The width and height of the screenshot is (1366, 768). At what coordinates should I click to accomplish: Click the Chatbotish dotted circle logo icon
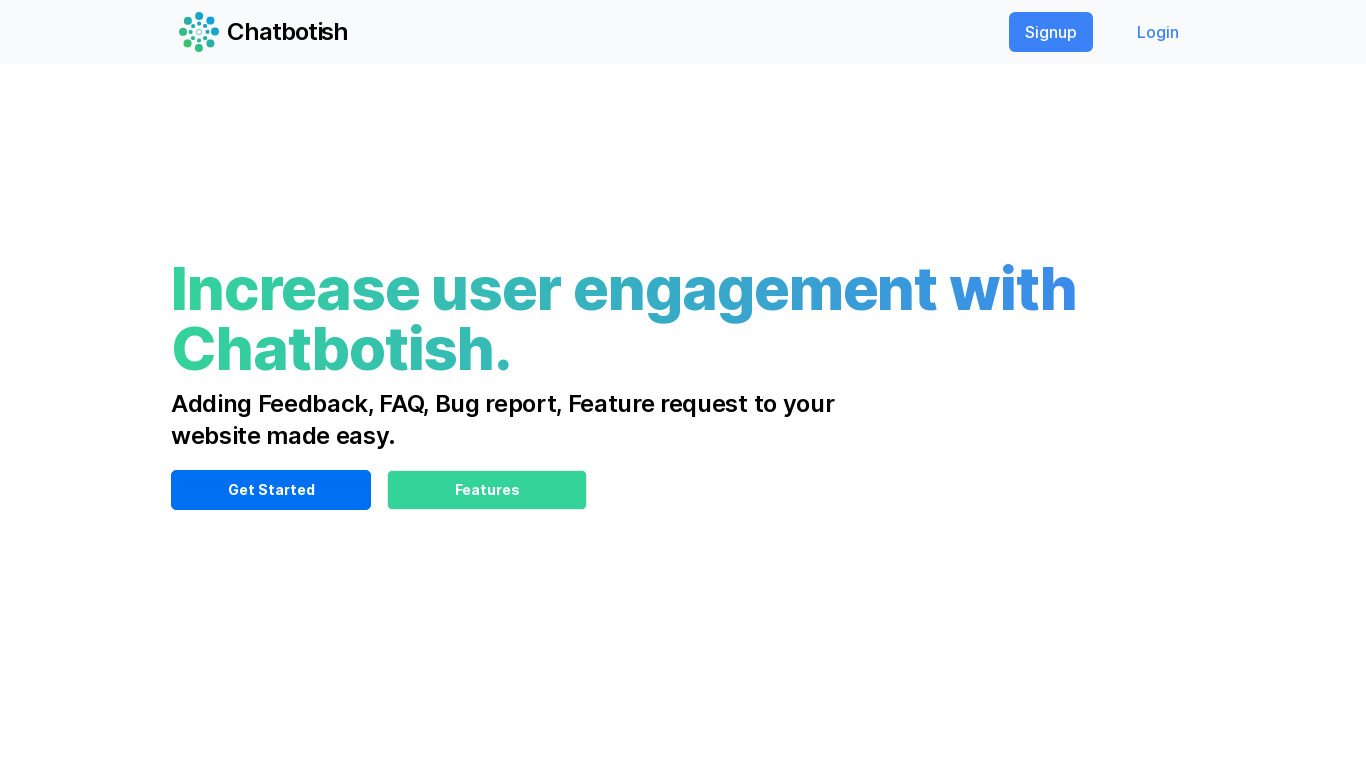click(198, 32)
